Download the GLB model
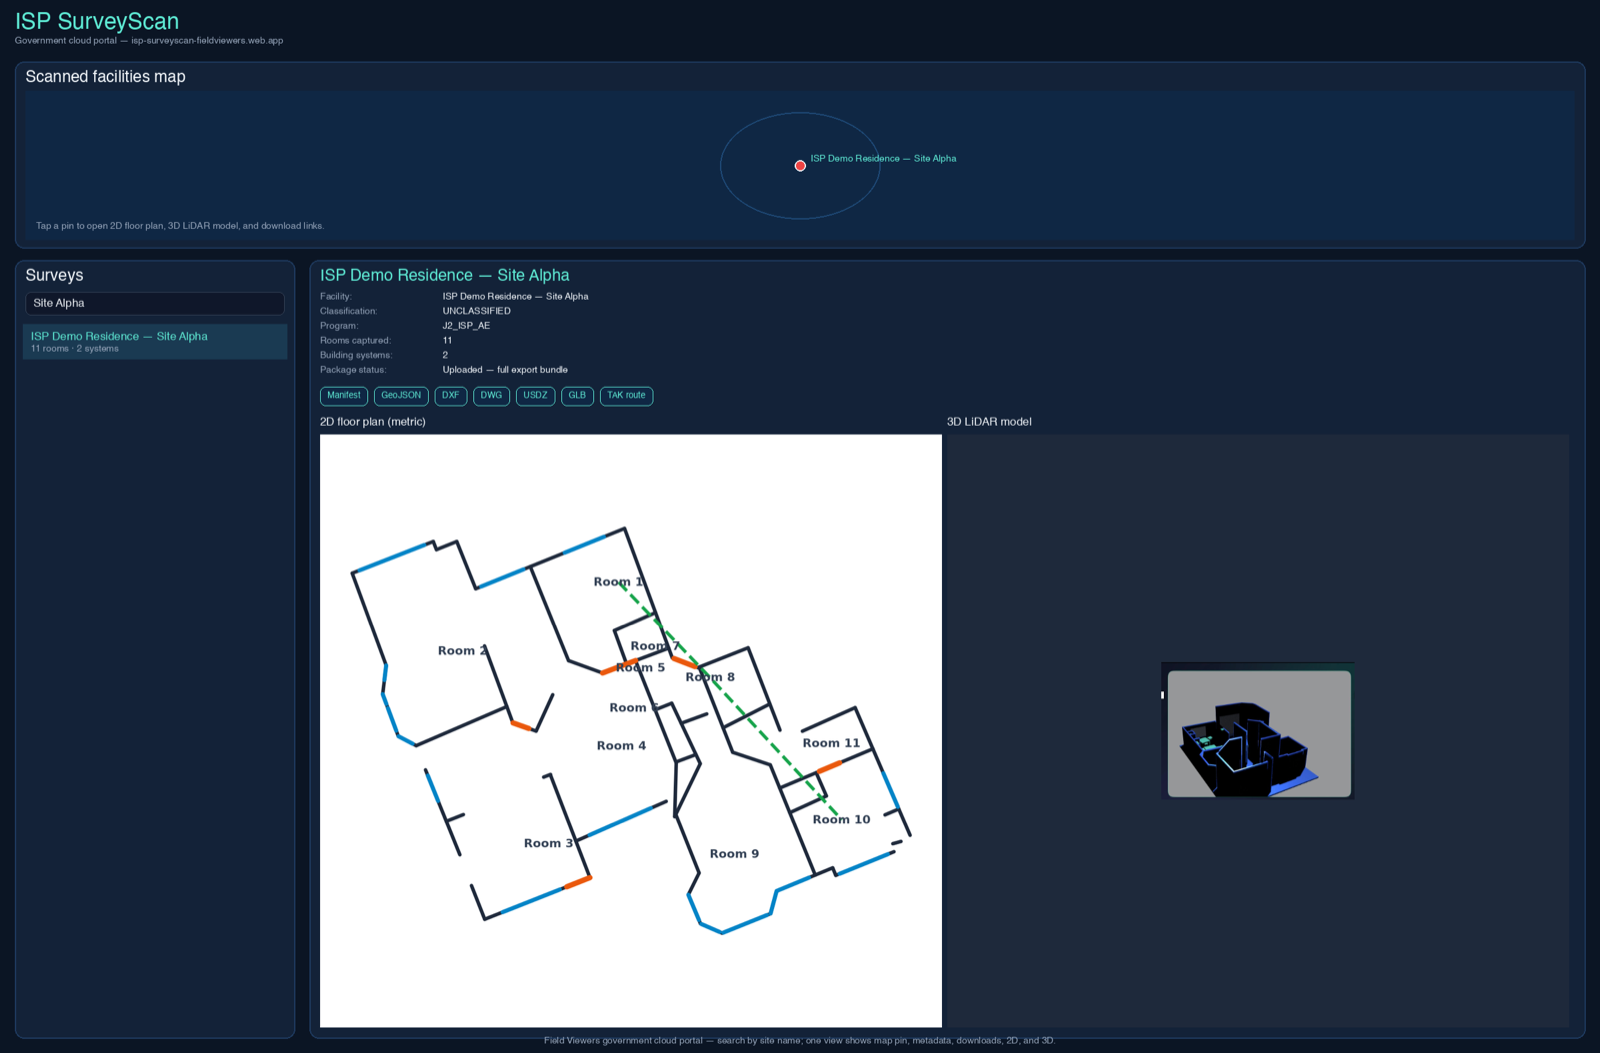The image size is (1600, 1053). [x=577, y=396]
